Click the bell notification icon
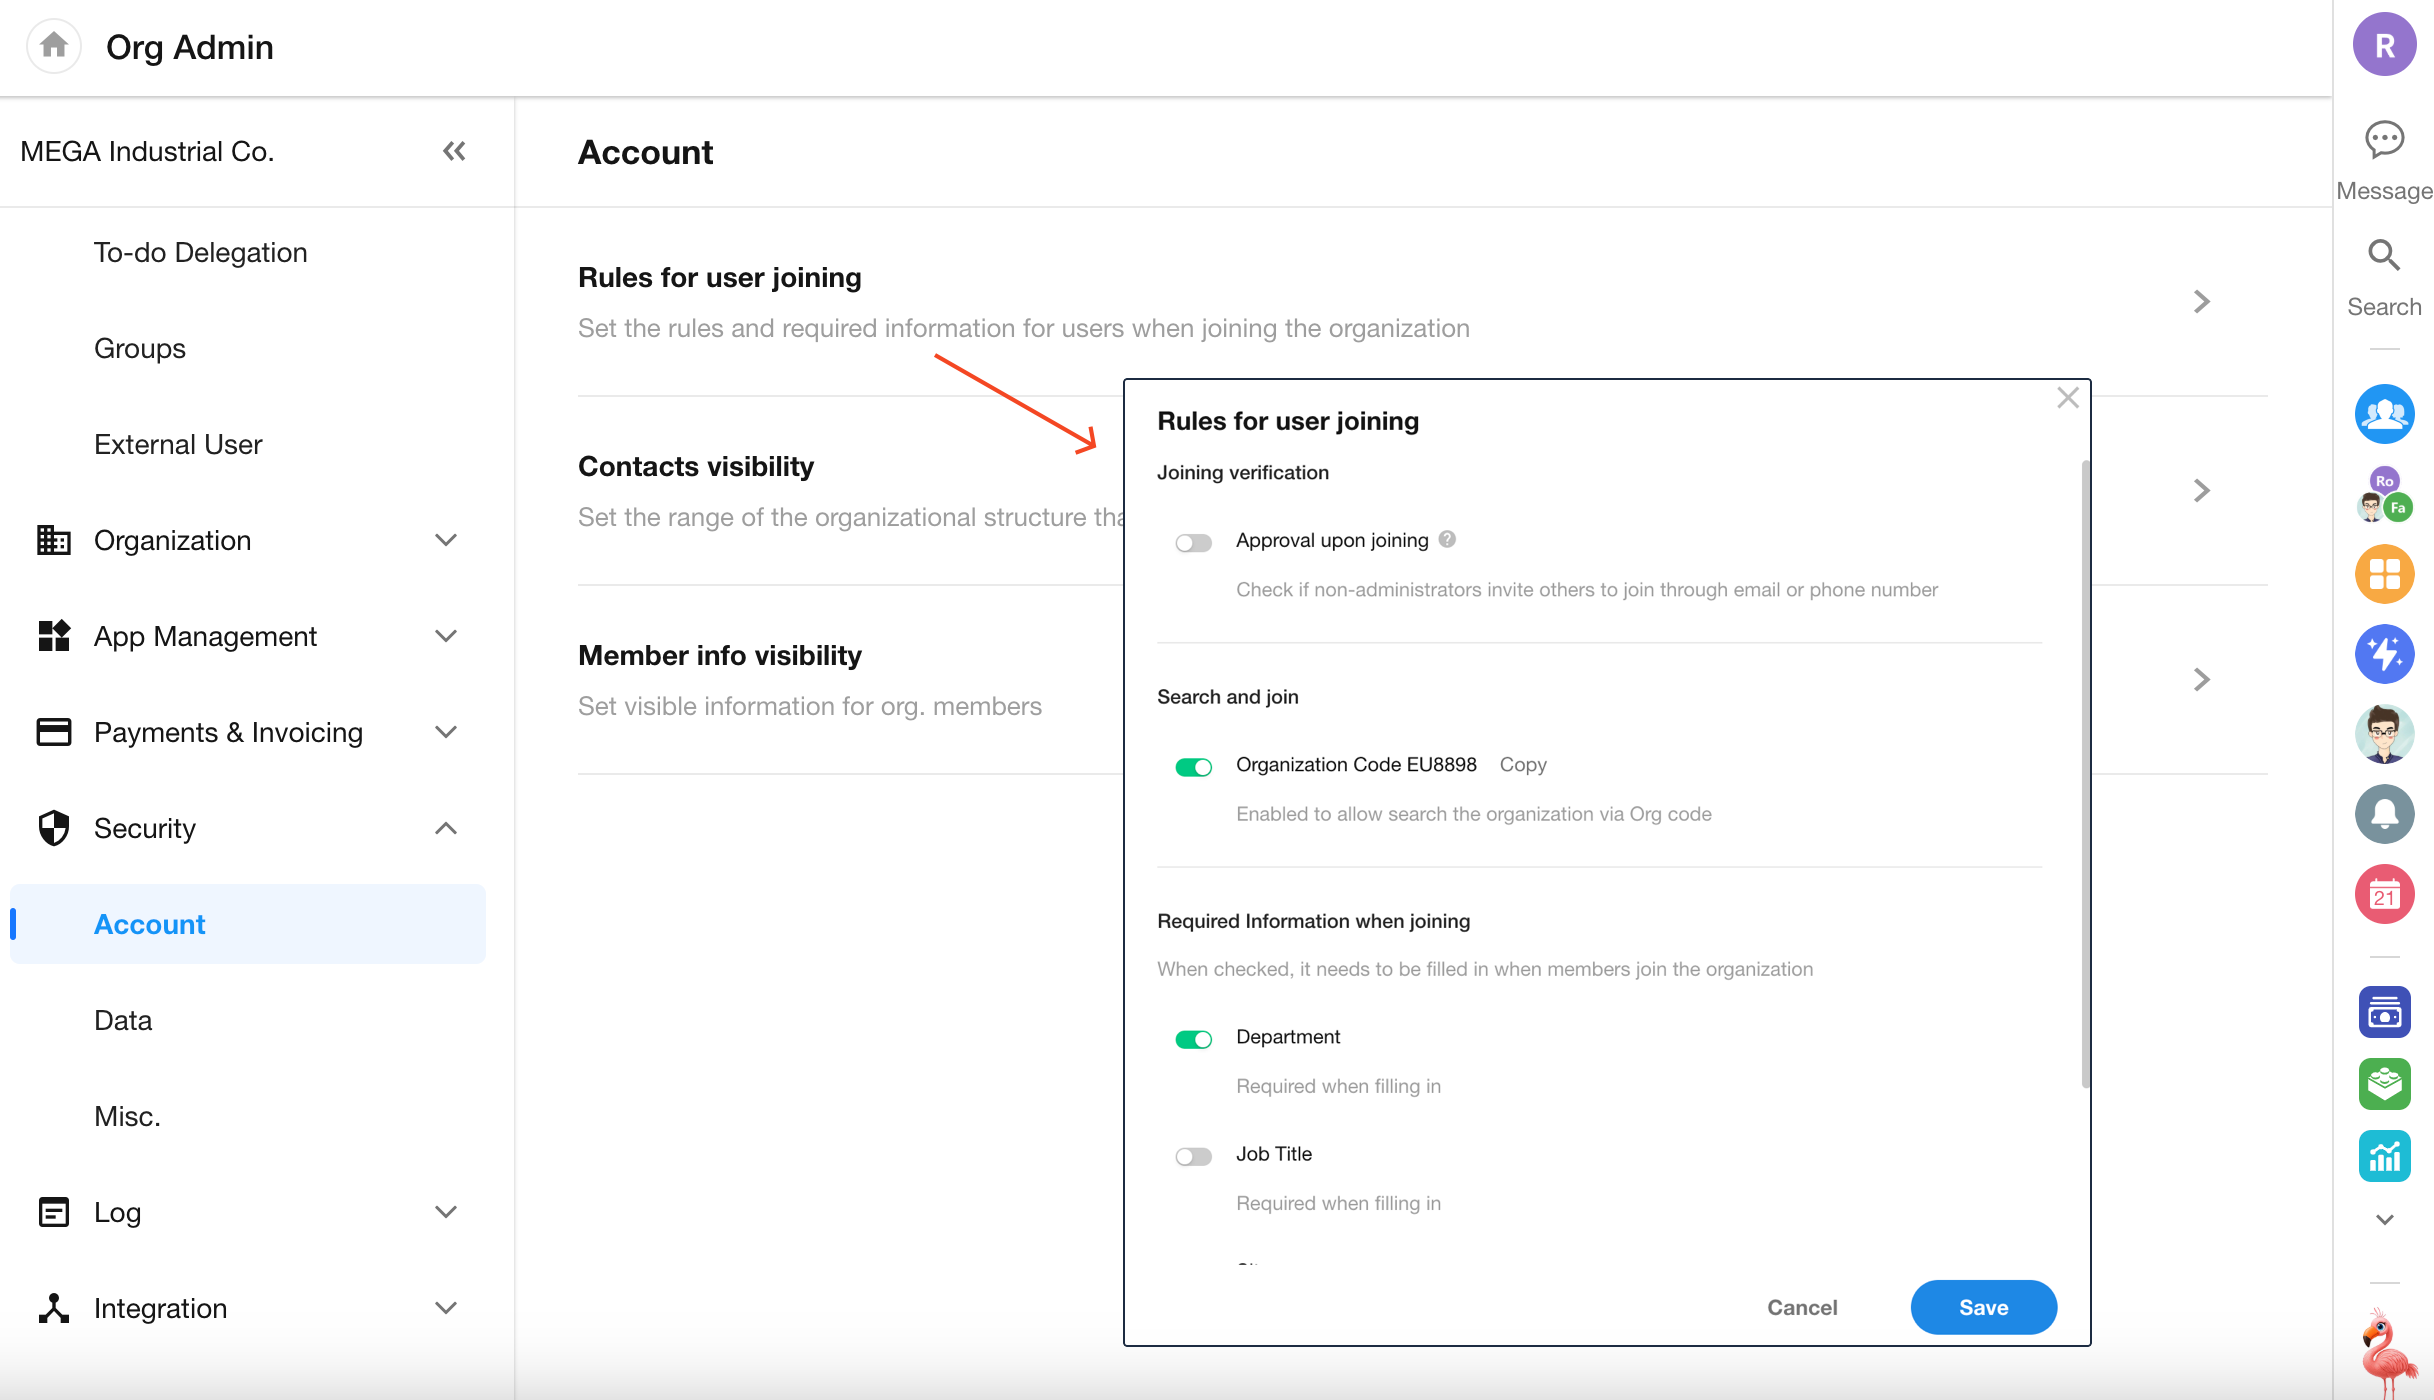 [2384, 814]
